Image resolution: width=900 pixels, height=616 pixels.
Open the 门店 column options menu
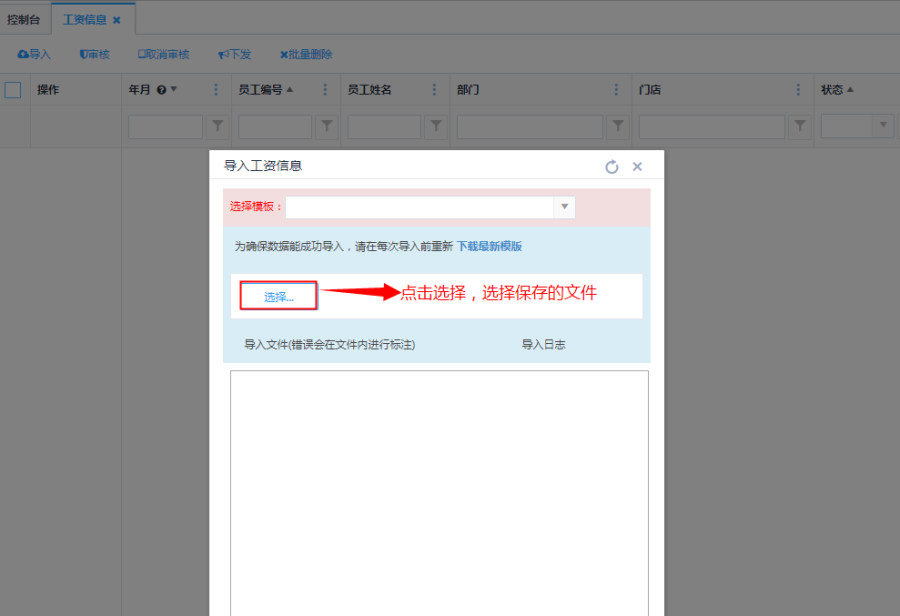[x=799, y=90]
